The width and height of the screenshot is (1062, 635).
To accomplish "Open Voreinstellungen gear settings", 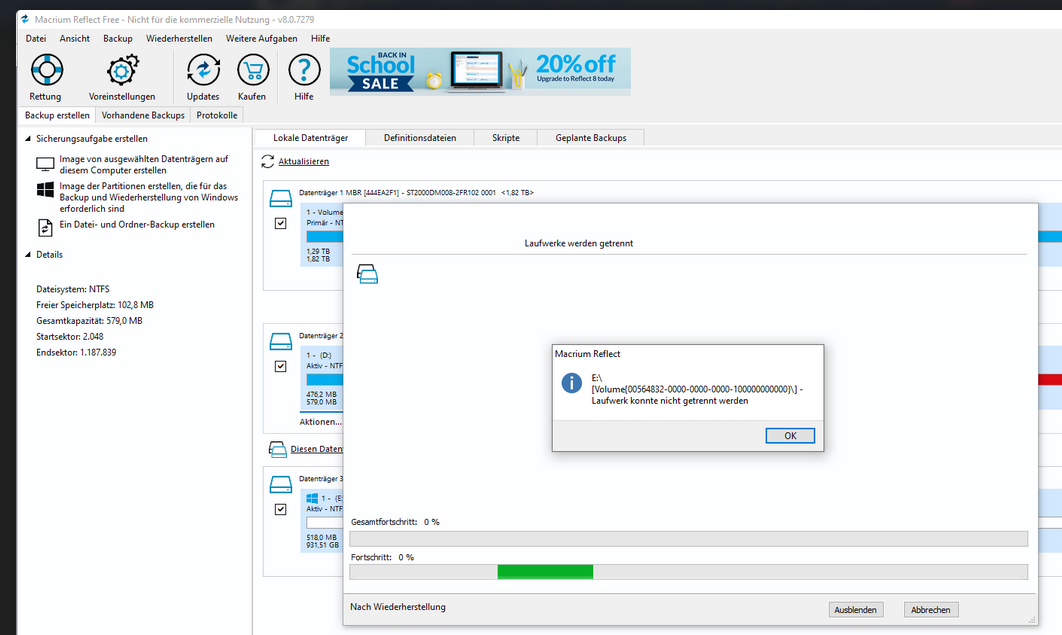I will click(x=122, y=70).
